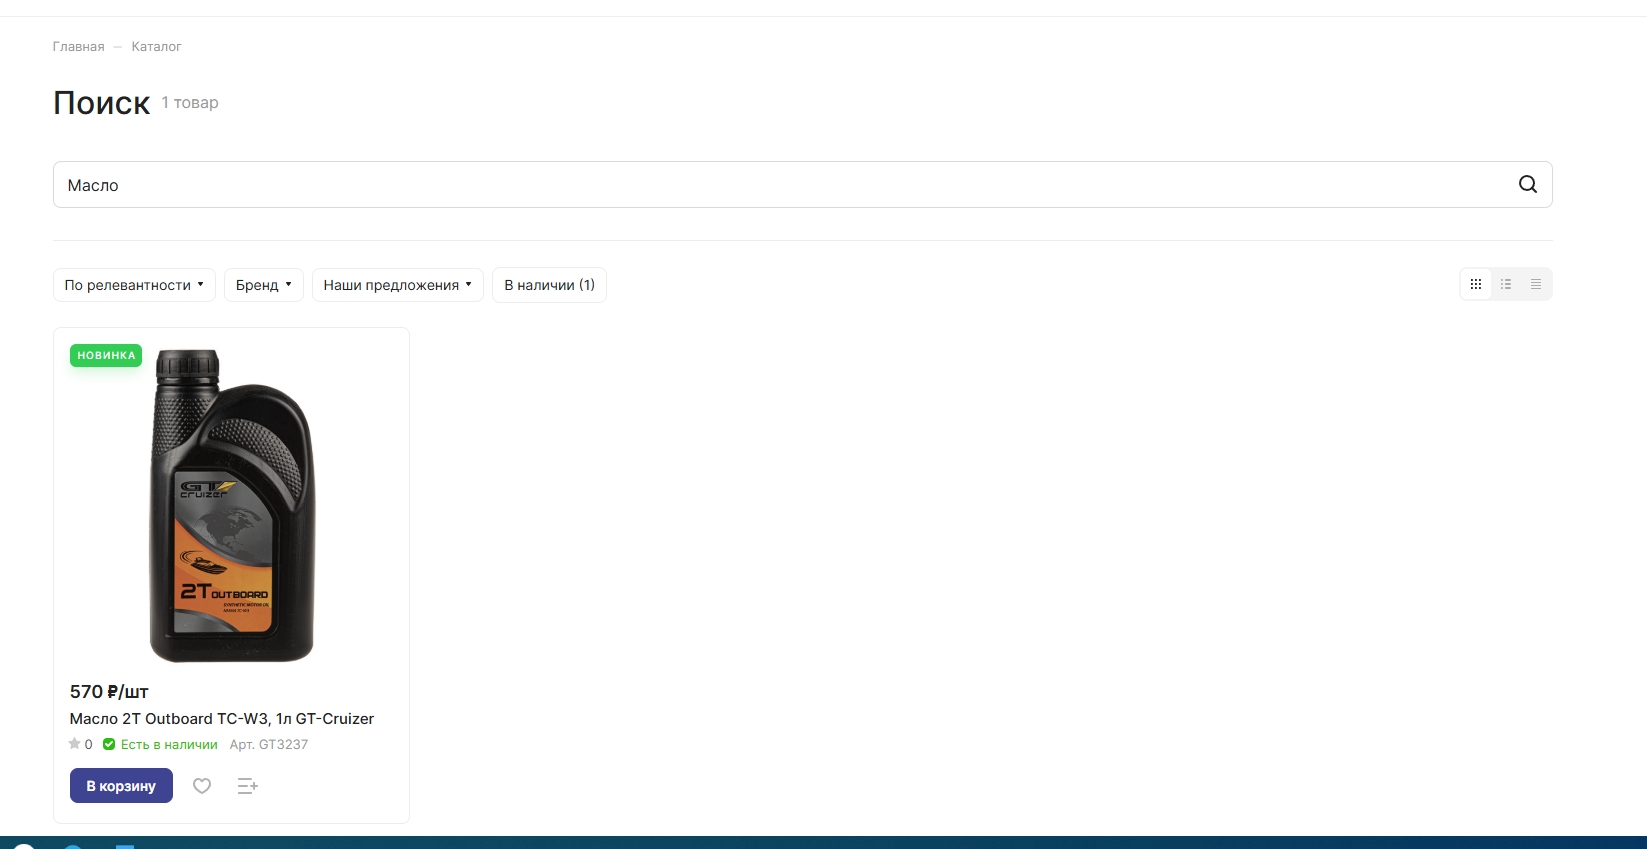Go to 'Главная' in breadcrumbs
This screenshot has width=1647, height=849.
tap(78, 47)
